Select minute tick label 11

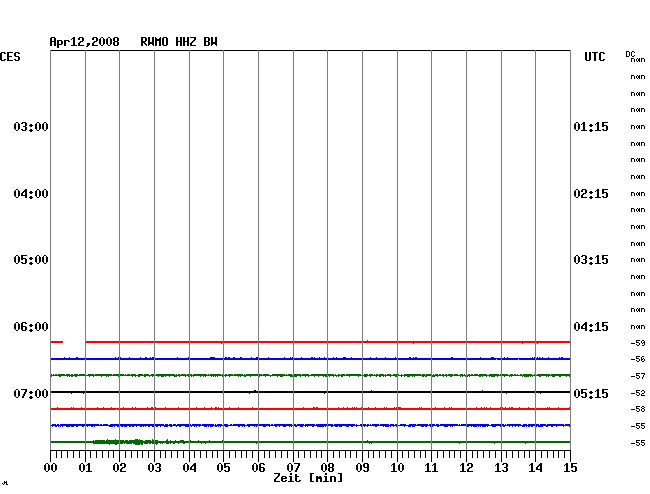coord(432,467)
